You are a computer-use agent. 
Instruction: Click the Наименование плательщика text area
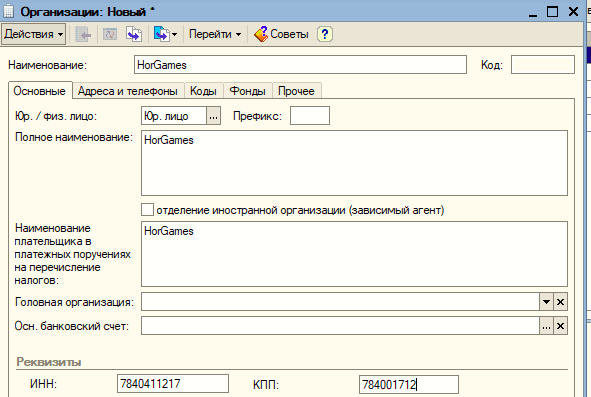click(x=354, y=254)
